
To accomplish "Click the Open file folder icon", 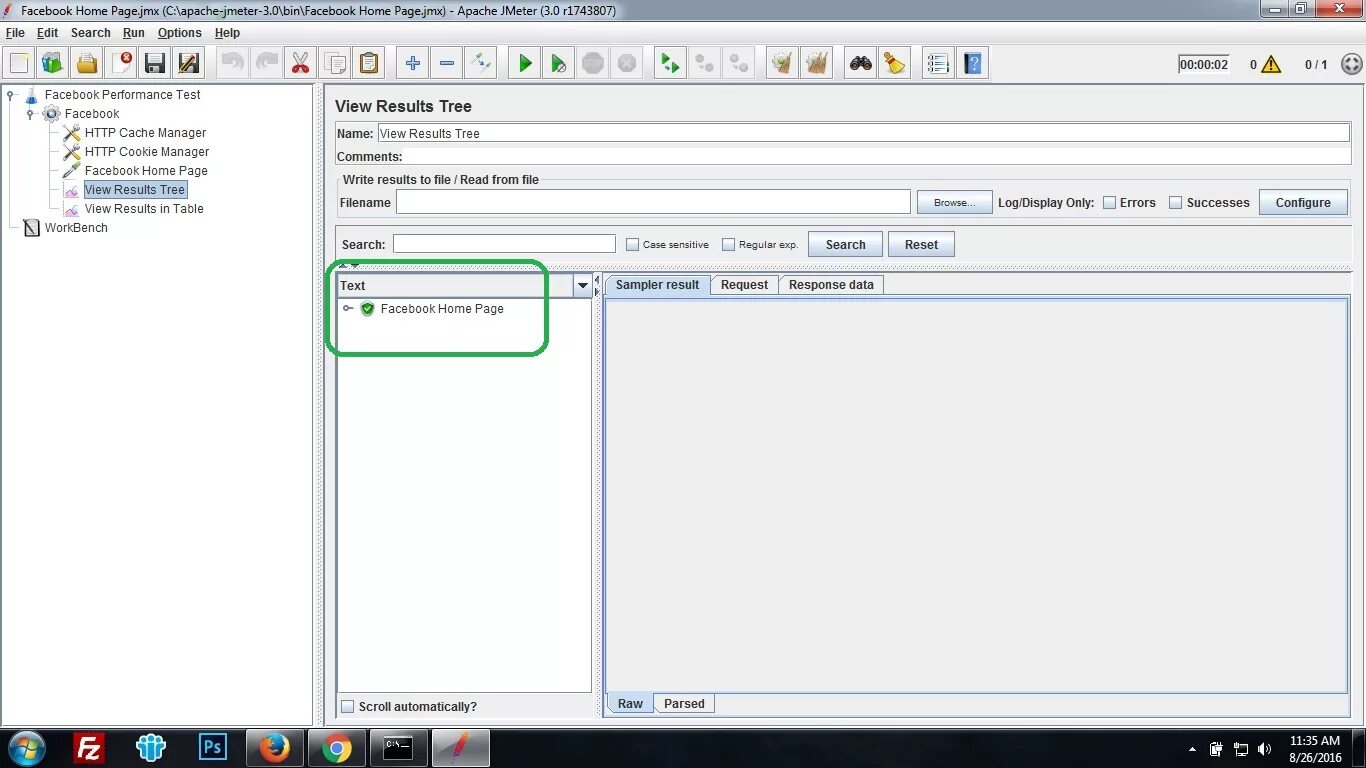I will 87,63.
